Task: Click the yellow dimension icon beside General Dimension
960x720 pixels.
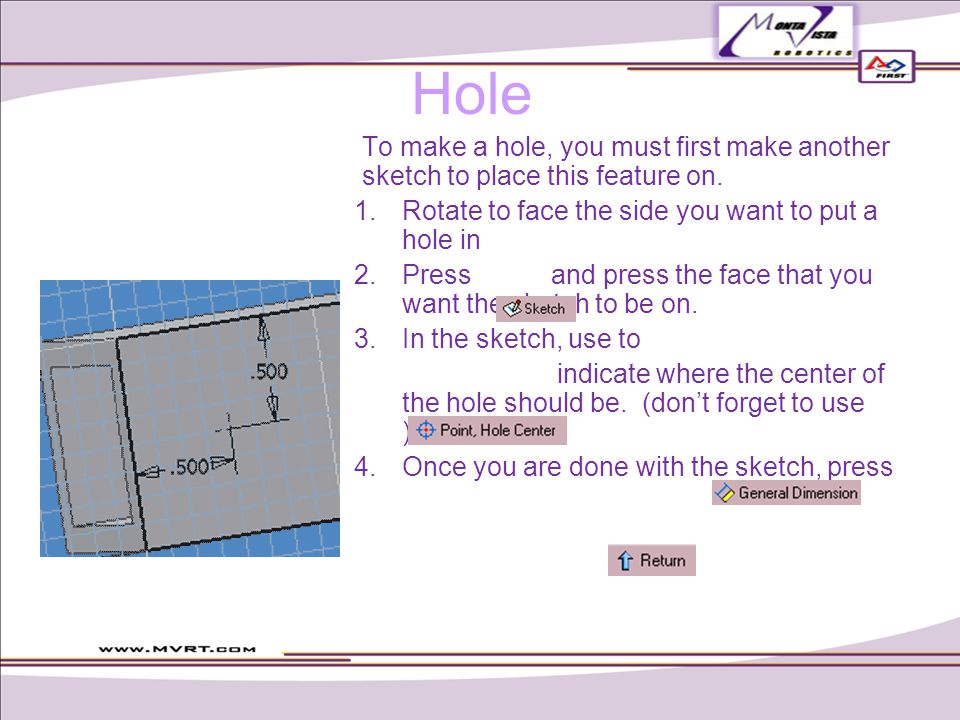Action: pyautogui.click(x=725, y=493)
